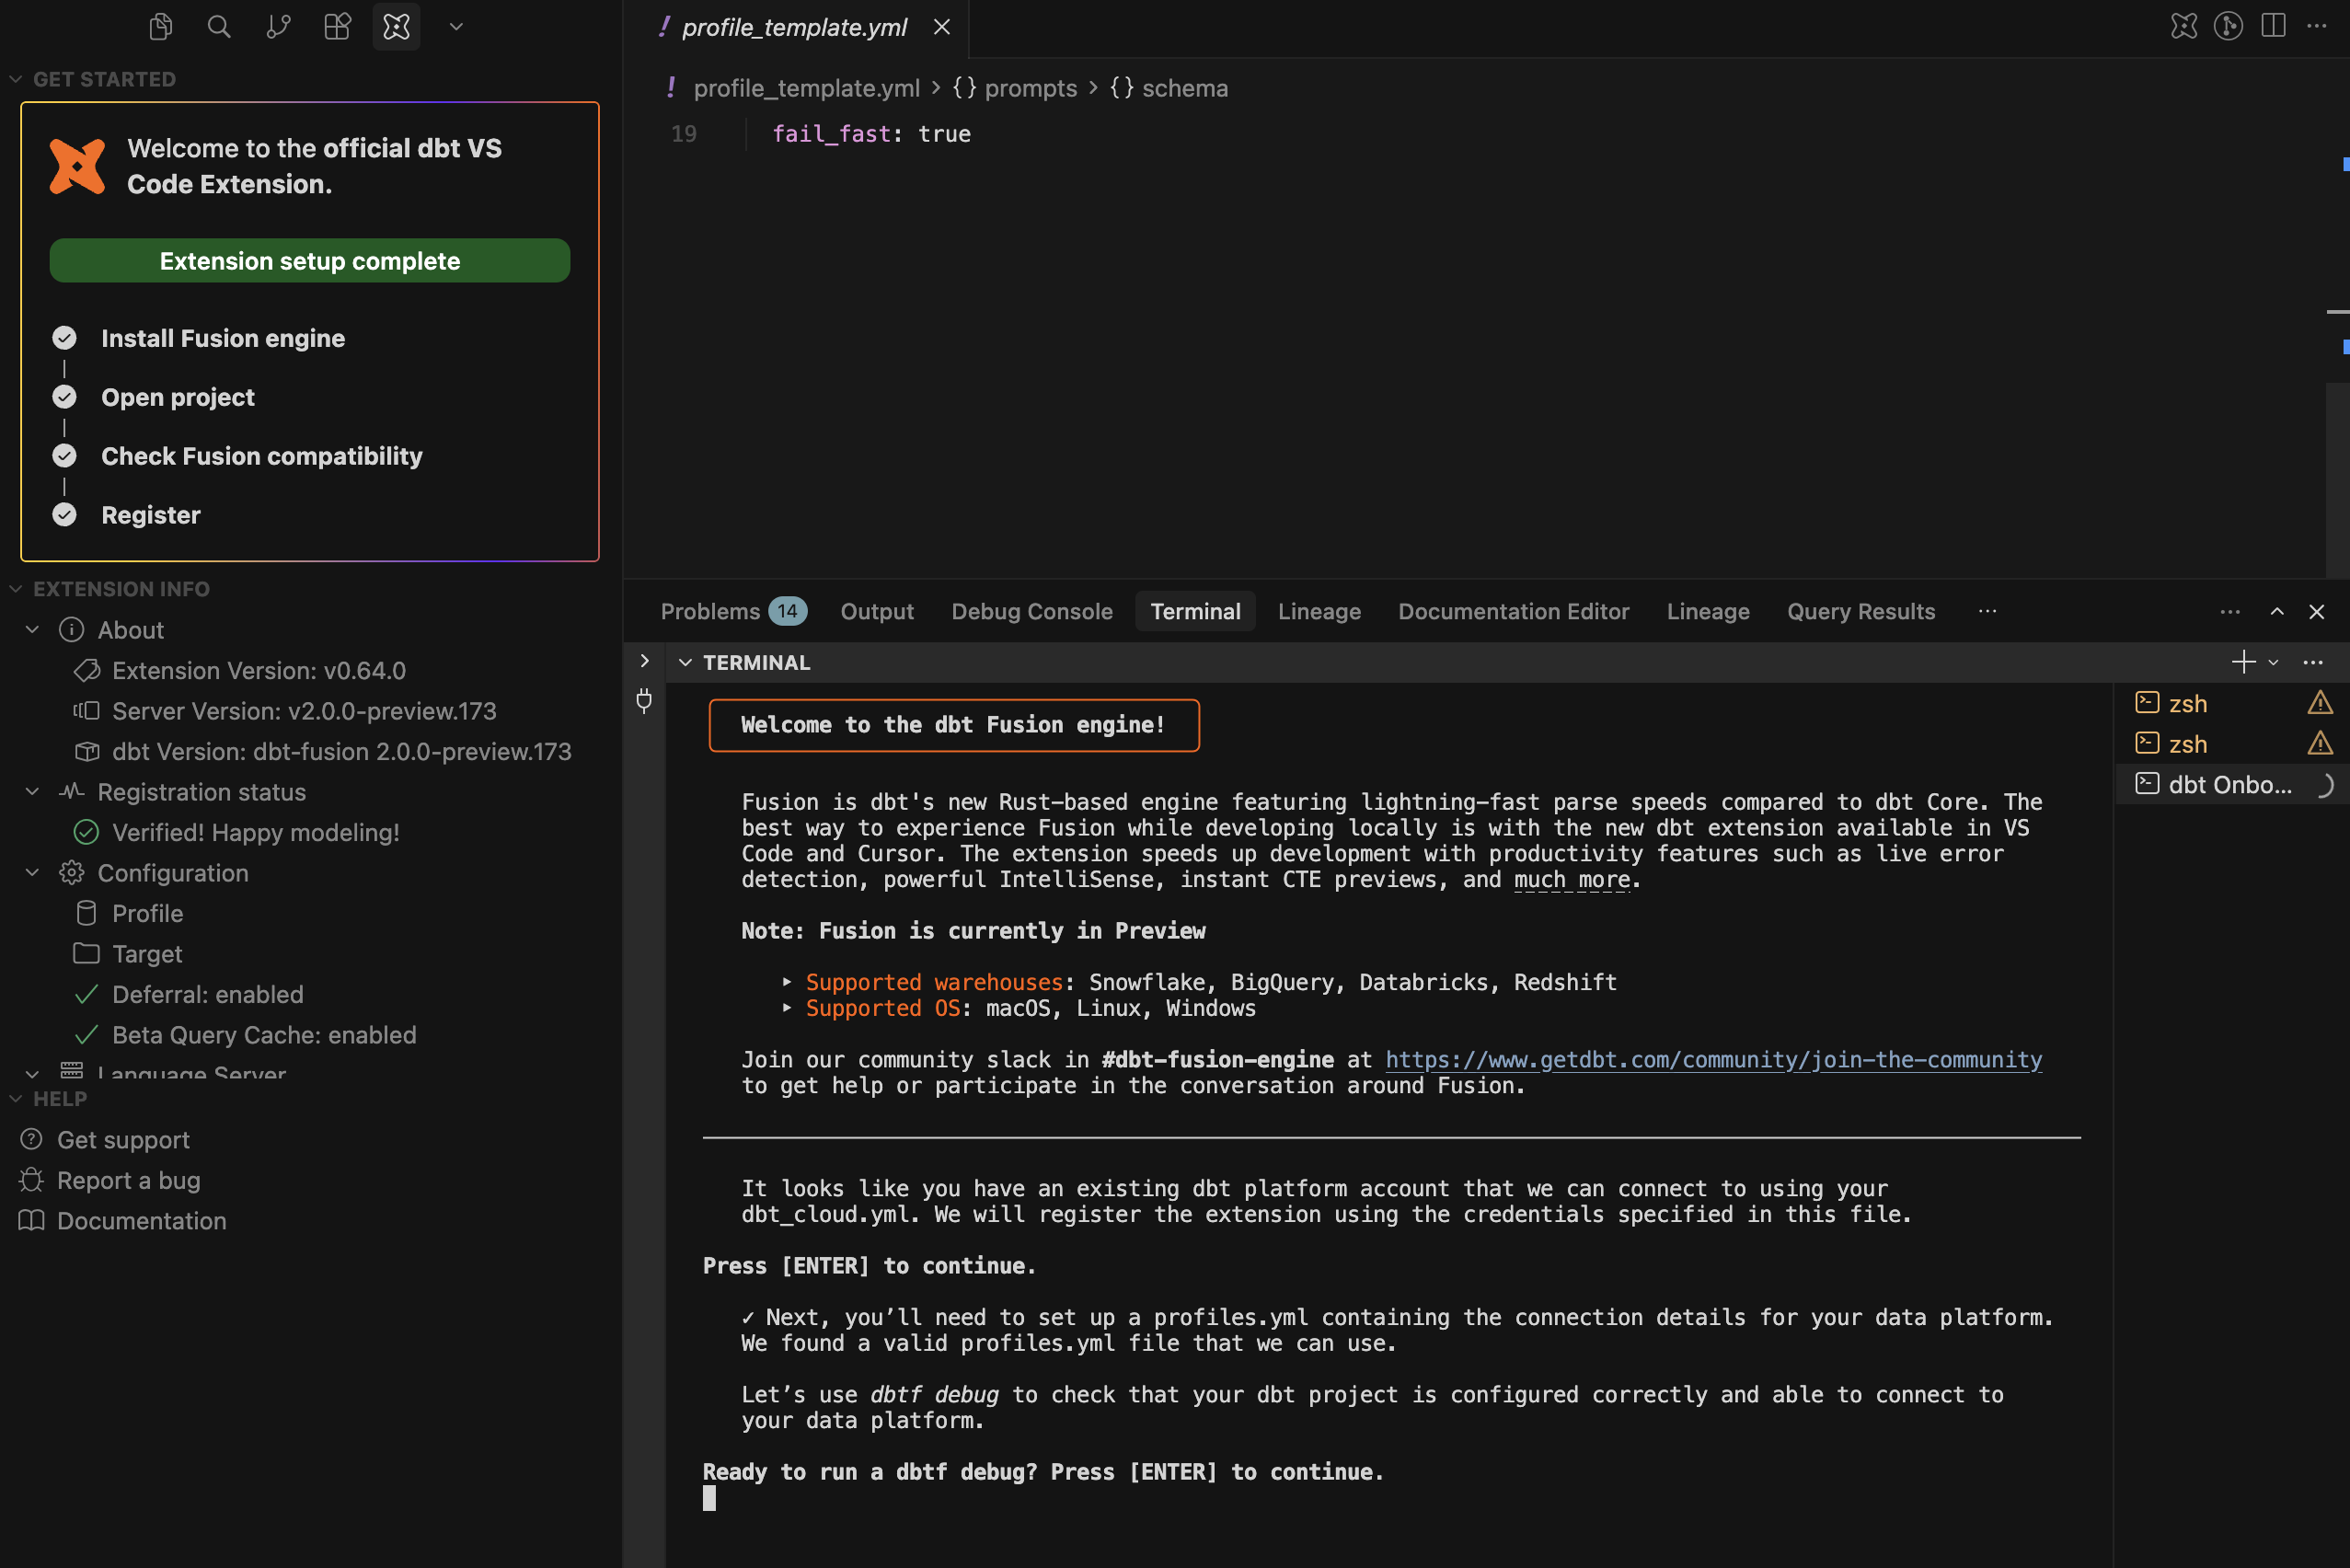Open editor More Actions ellipsis menu

click(2316, 26)
